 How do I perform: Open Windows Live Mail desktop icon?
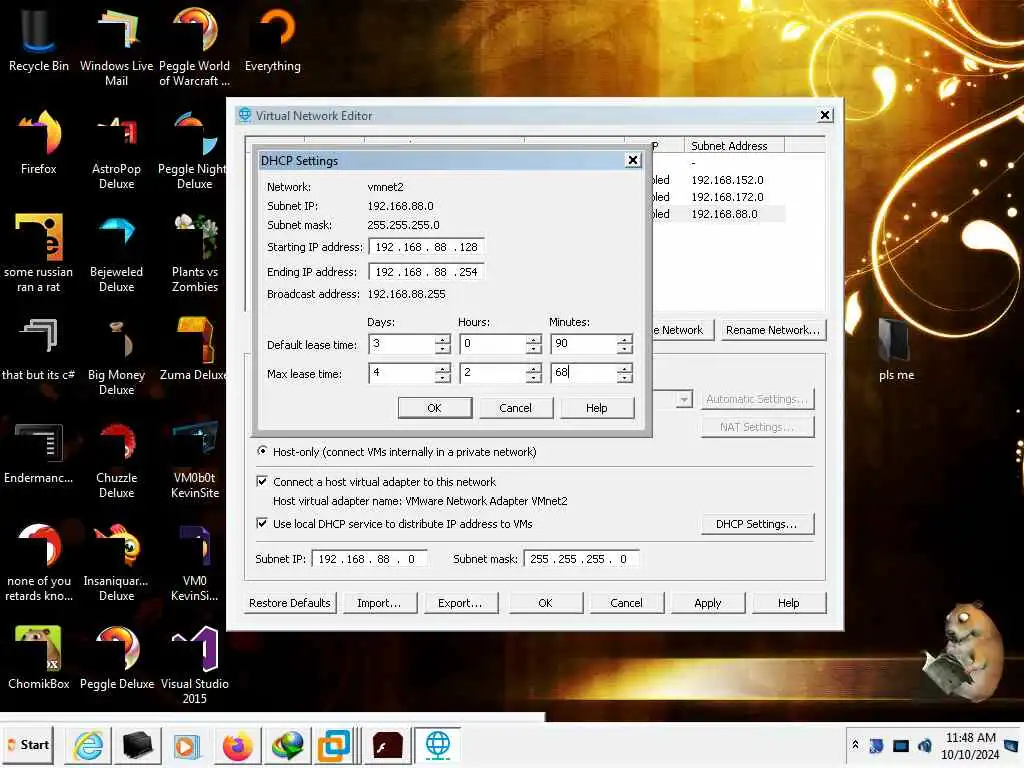point(116,46)
